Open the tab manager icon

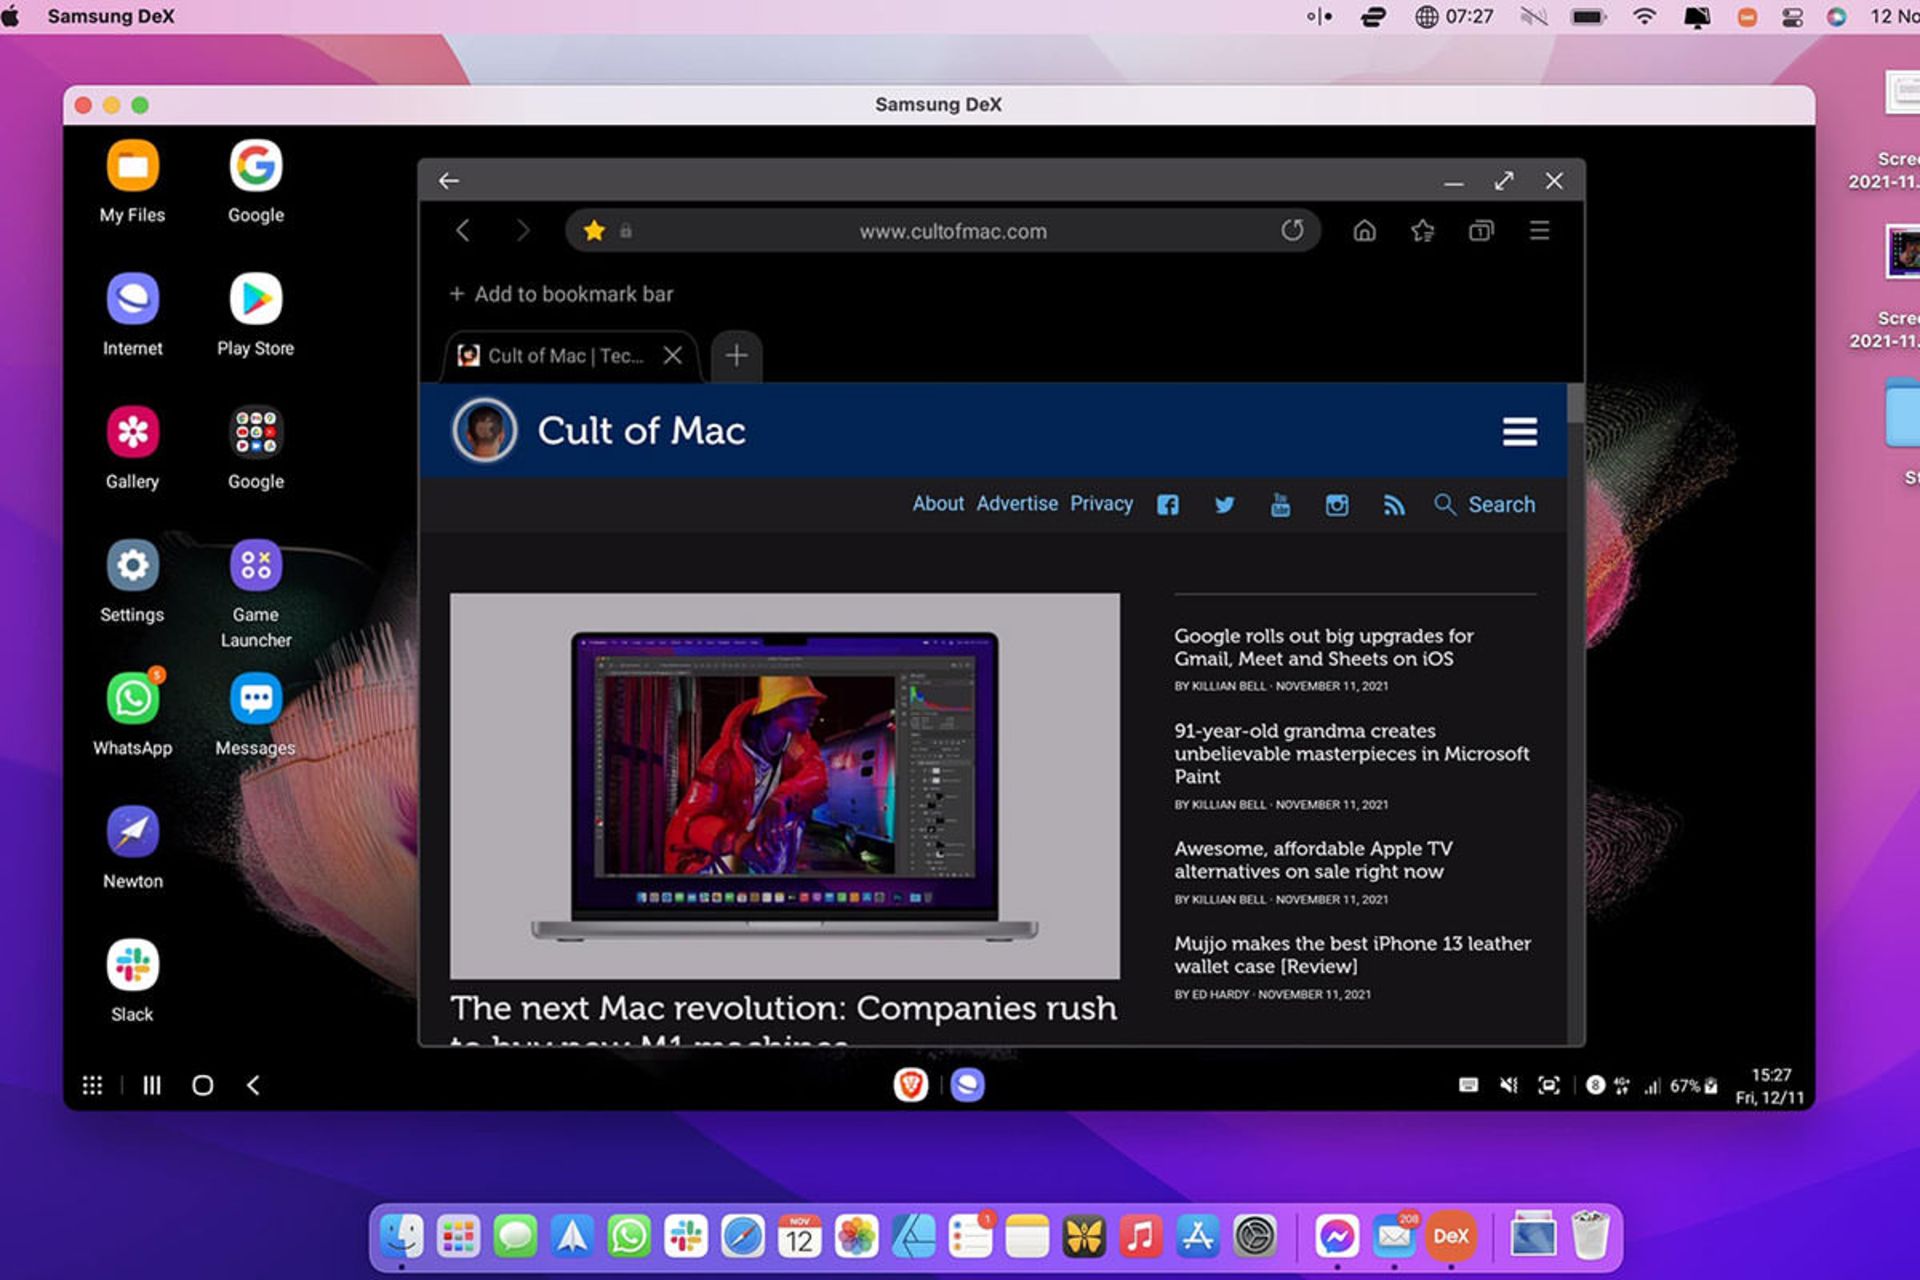coord(1481,231)
